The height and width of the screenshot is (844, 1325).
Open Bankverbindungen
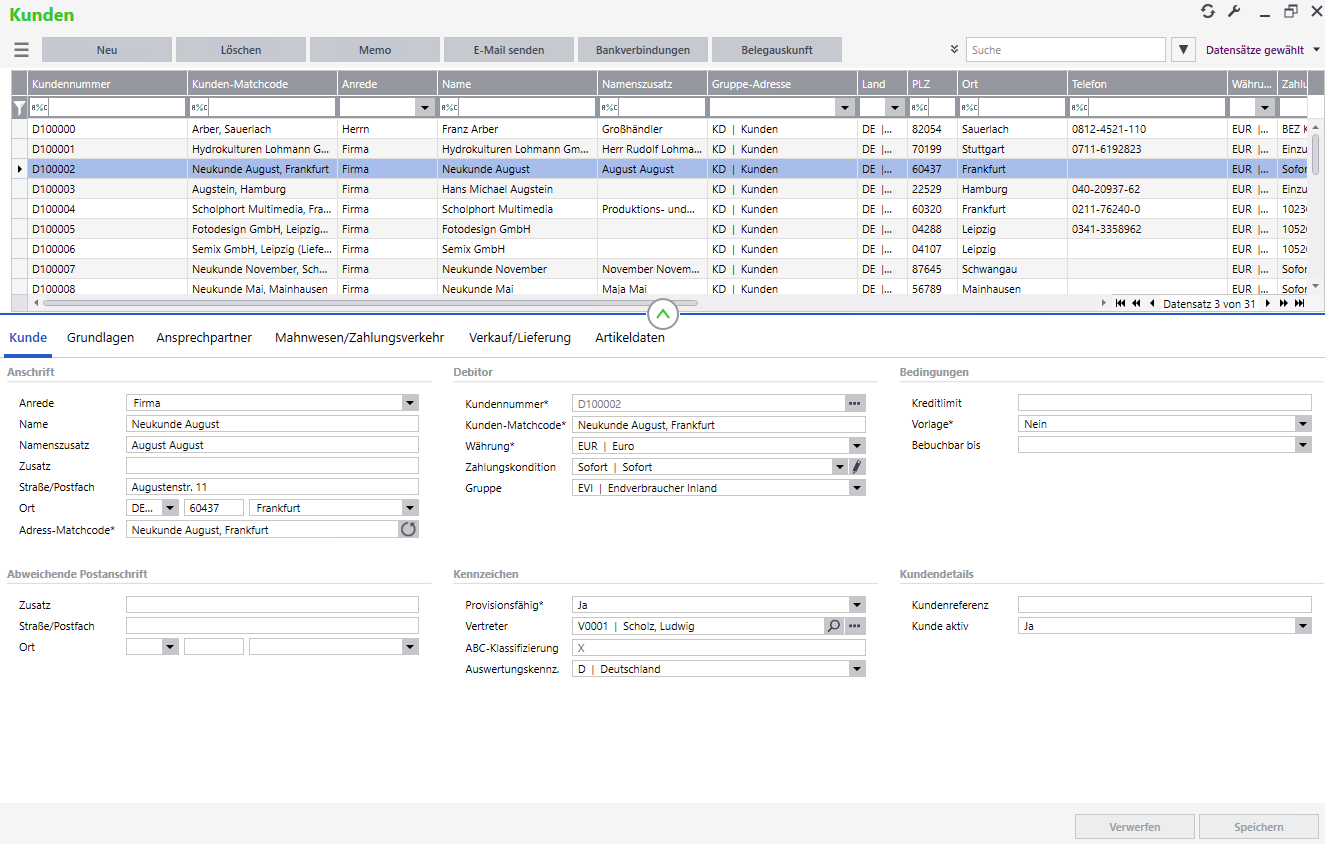click(643, 50)
